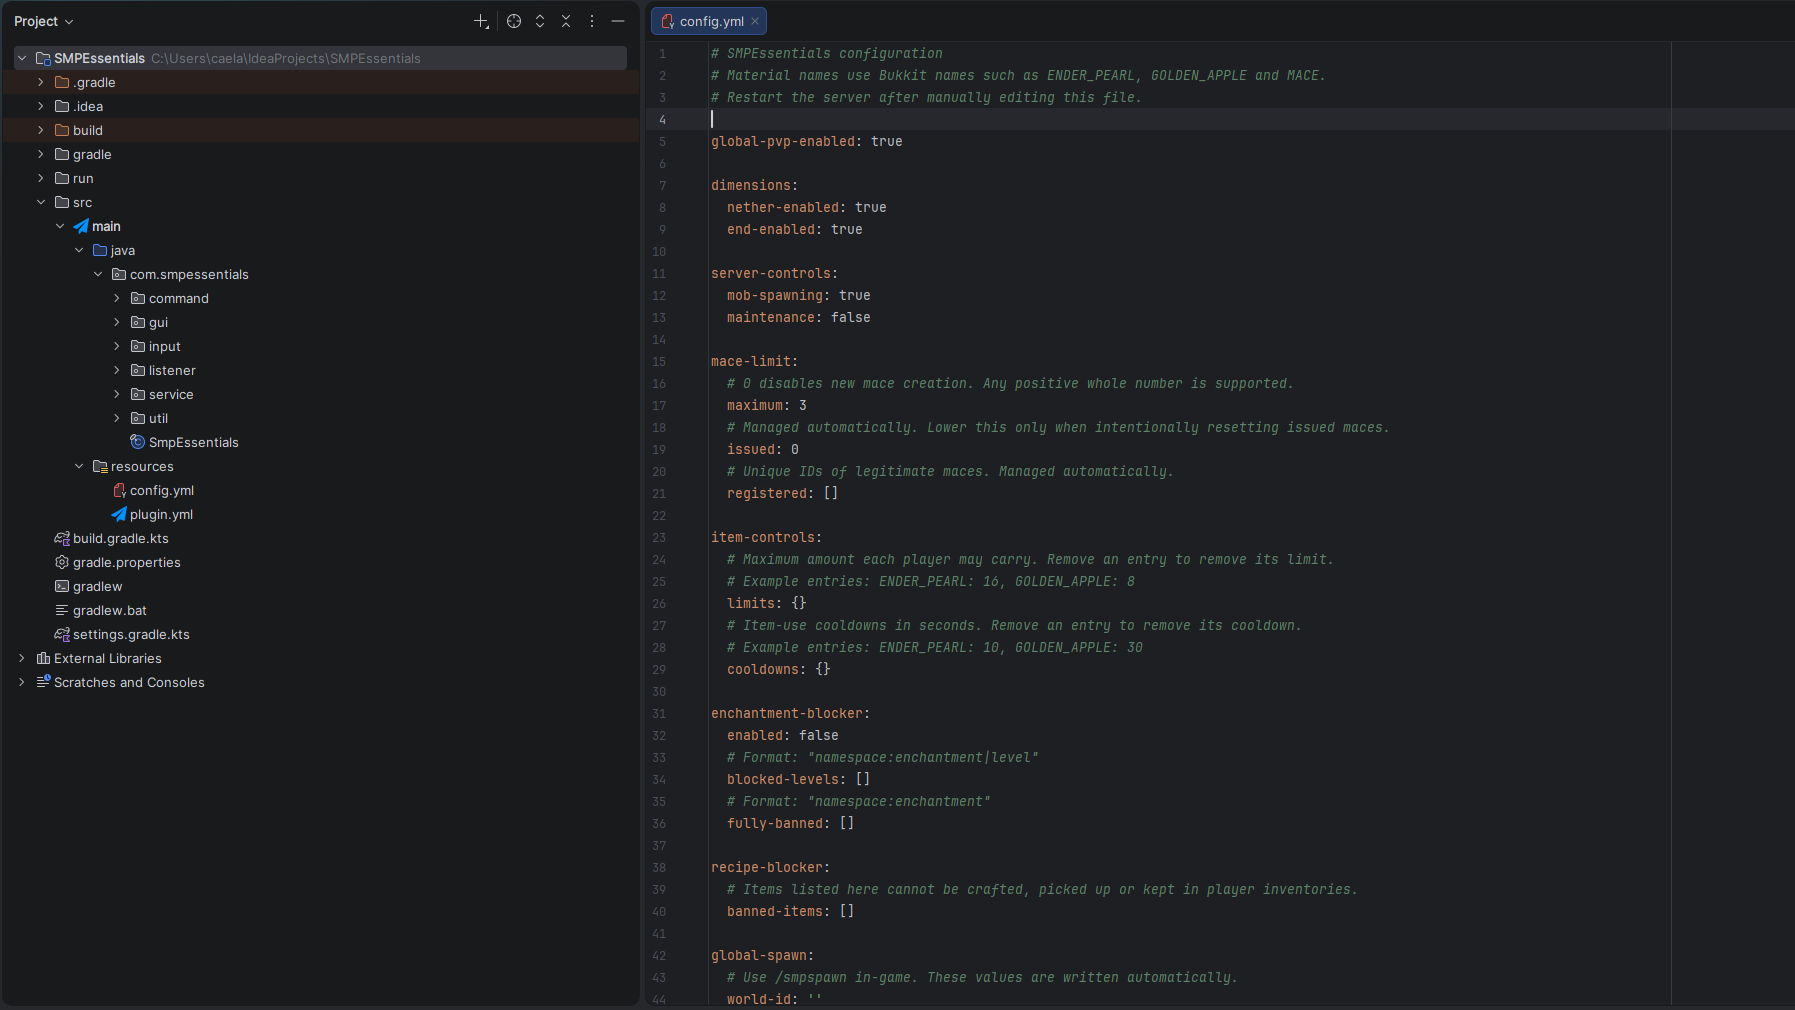Image resolution: width=1795 pixels, height=1010 pixels.
Task: Click the Scratches and Consoles icon
Action: coord(43,682)
